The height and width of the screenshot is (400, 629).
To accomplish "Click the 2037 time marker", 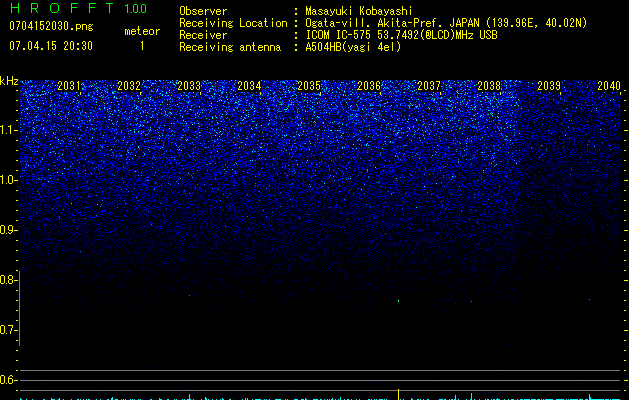I will (429, 85).
